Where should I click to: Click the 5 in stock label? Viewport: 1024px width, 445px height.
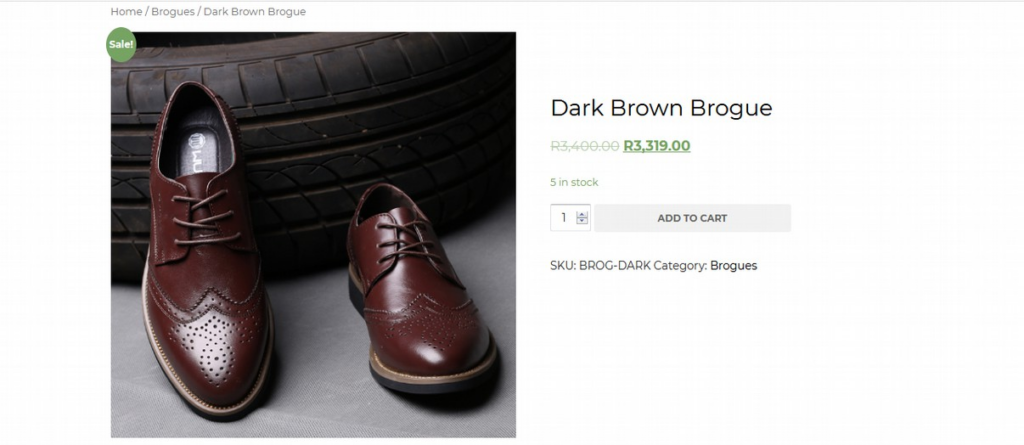574,182
